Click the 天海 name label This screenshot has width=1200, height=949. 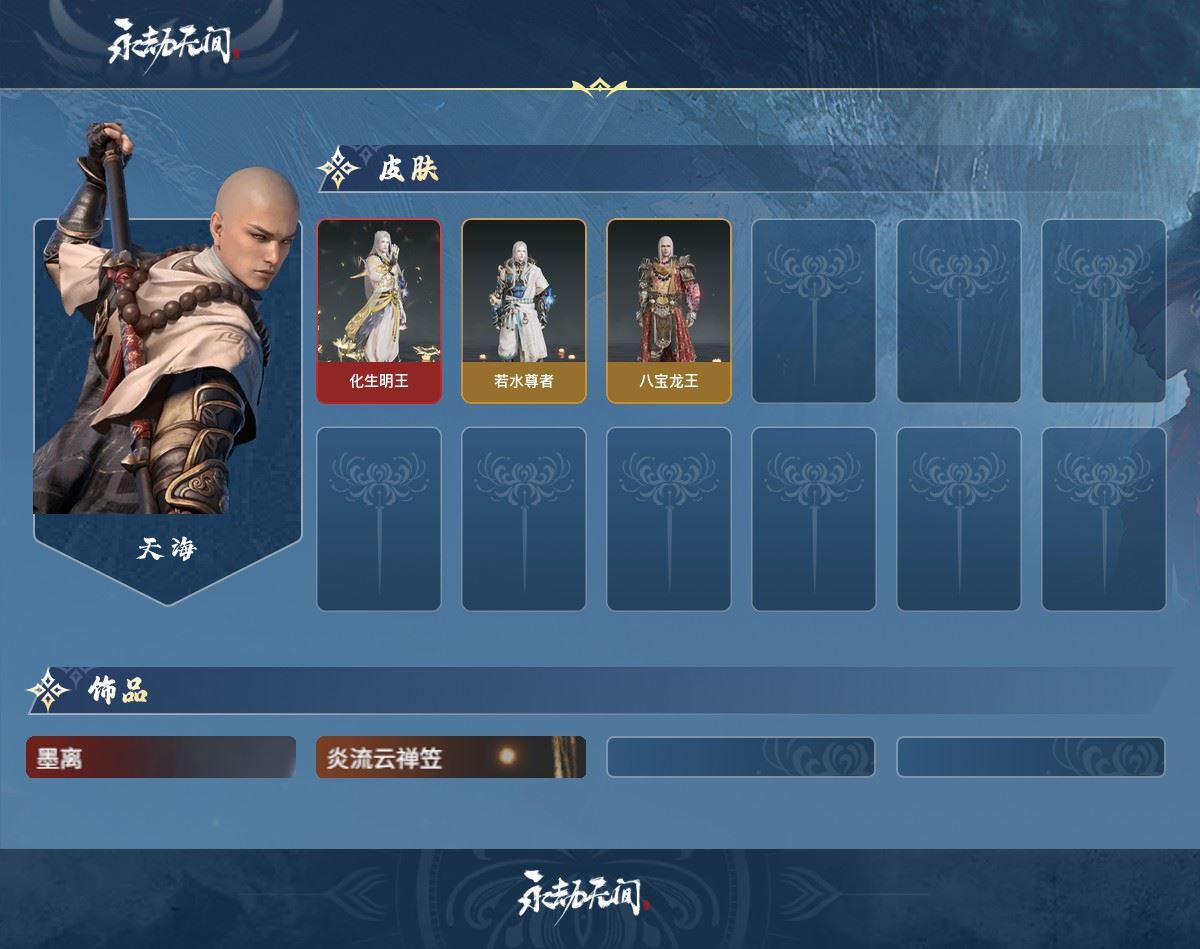[167, 548]
